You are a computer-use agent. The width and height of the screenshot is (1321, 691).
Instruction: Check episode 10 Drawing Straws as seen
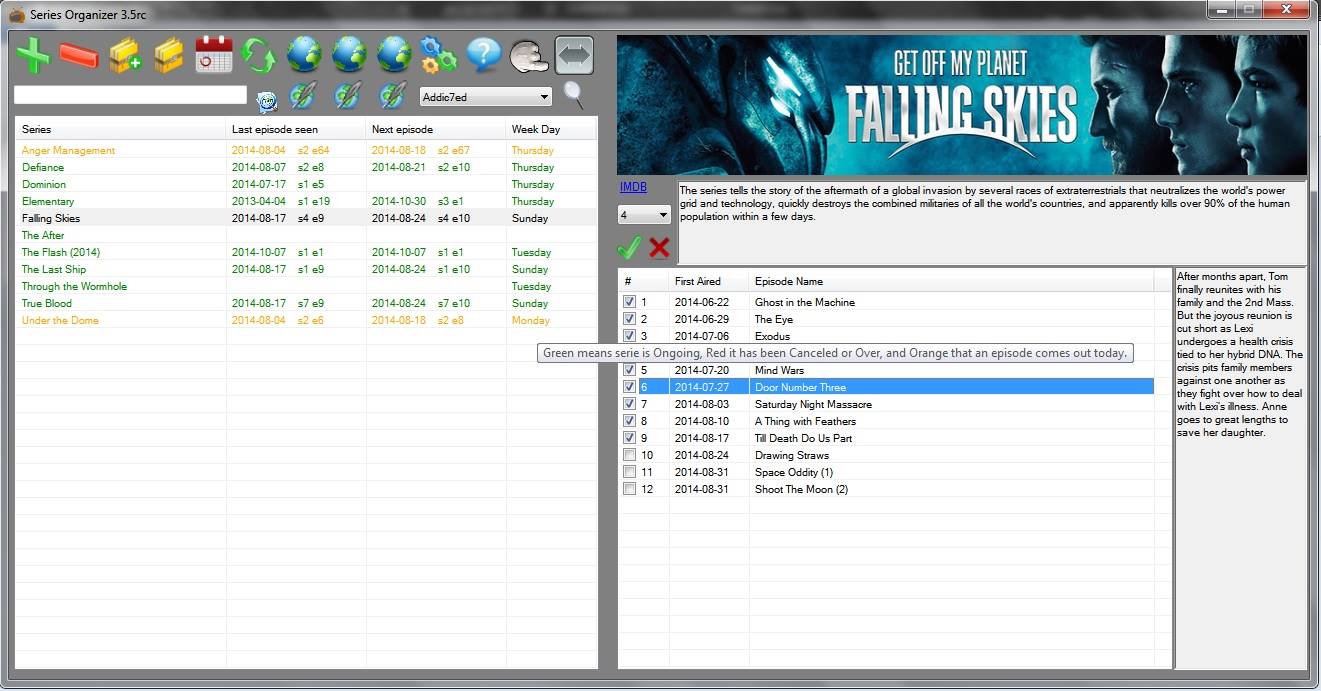[x=629, y=454]
